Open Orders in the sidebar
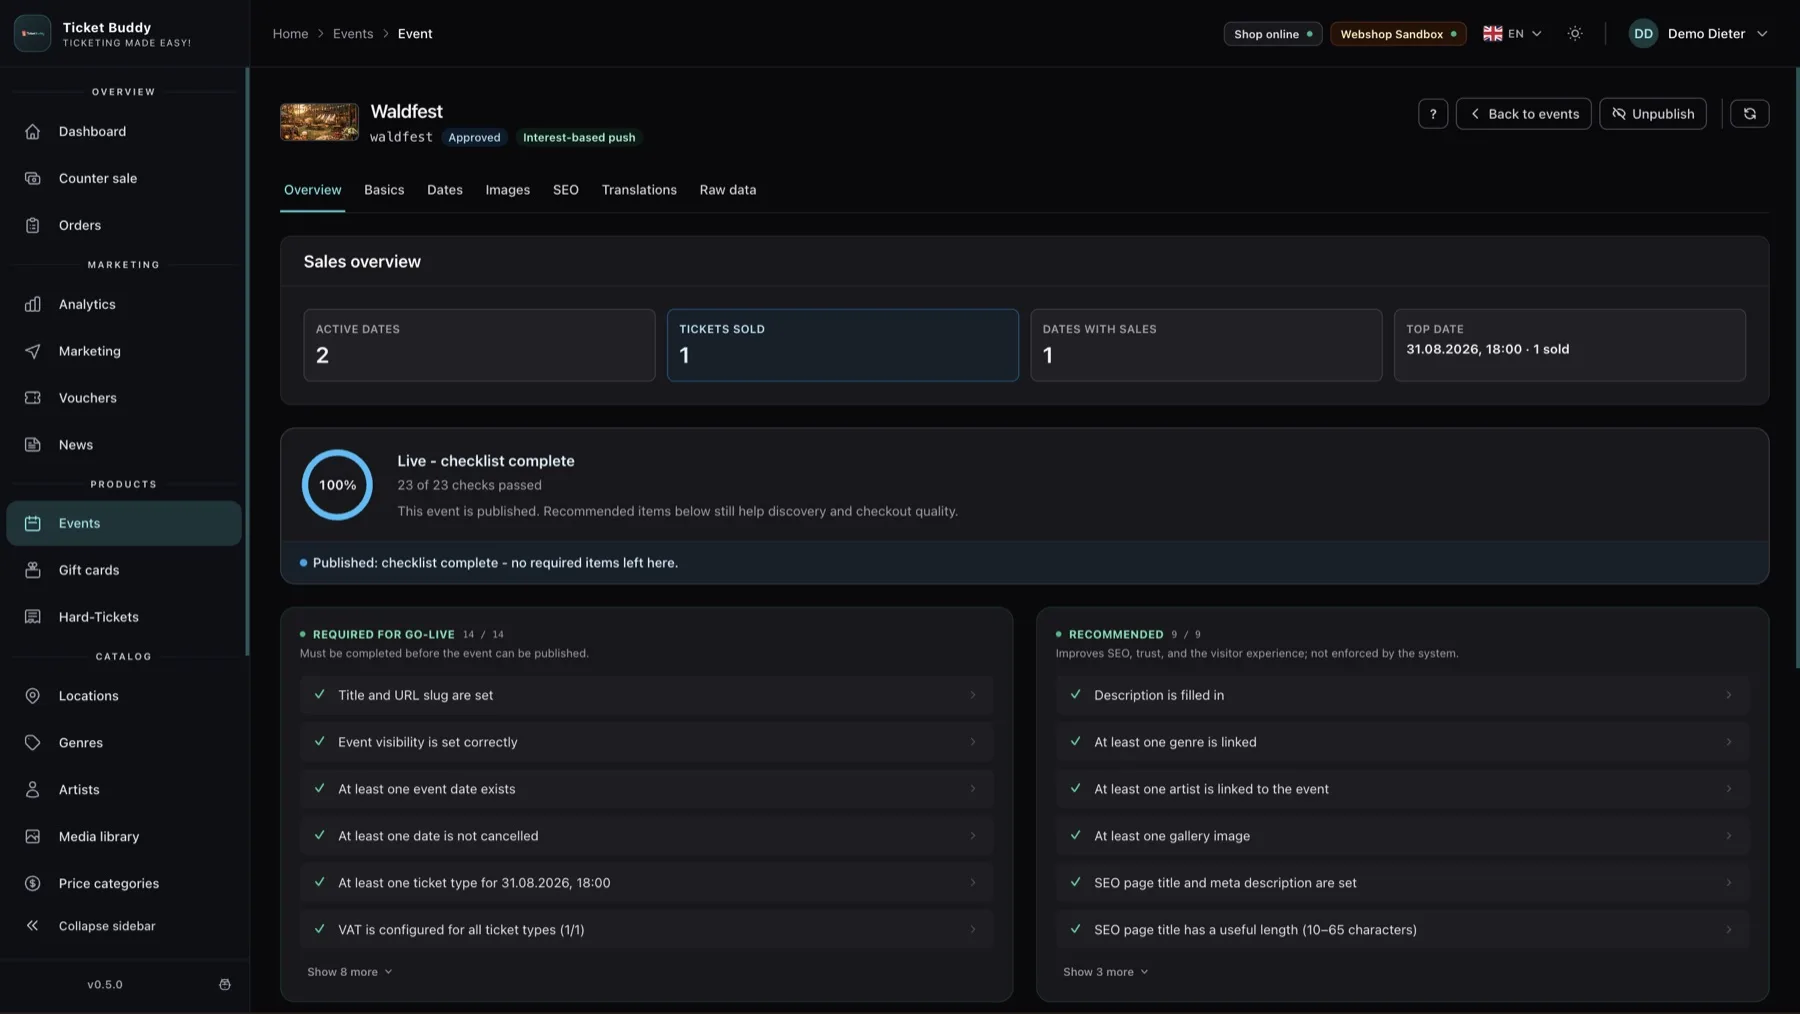 tap(124, 225)
